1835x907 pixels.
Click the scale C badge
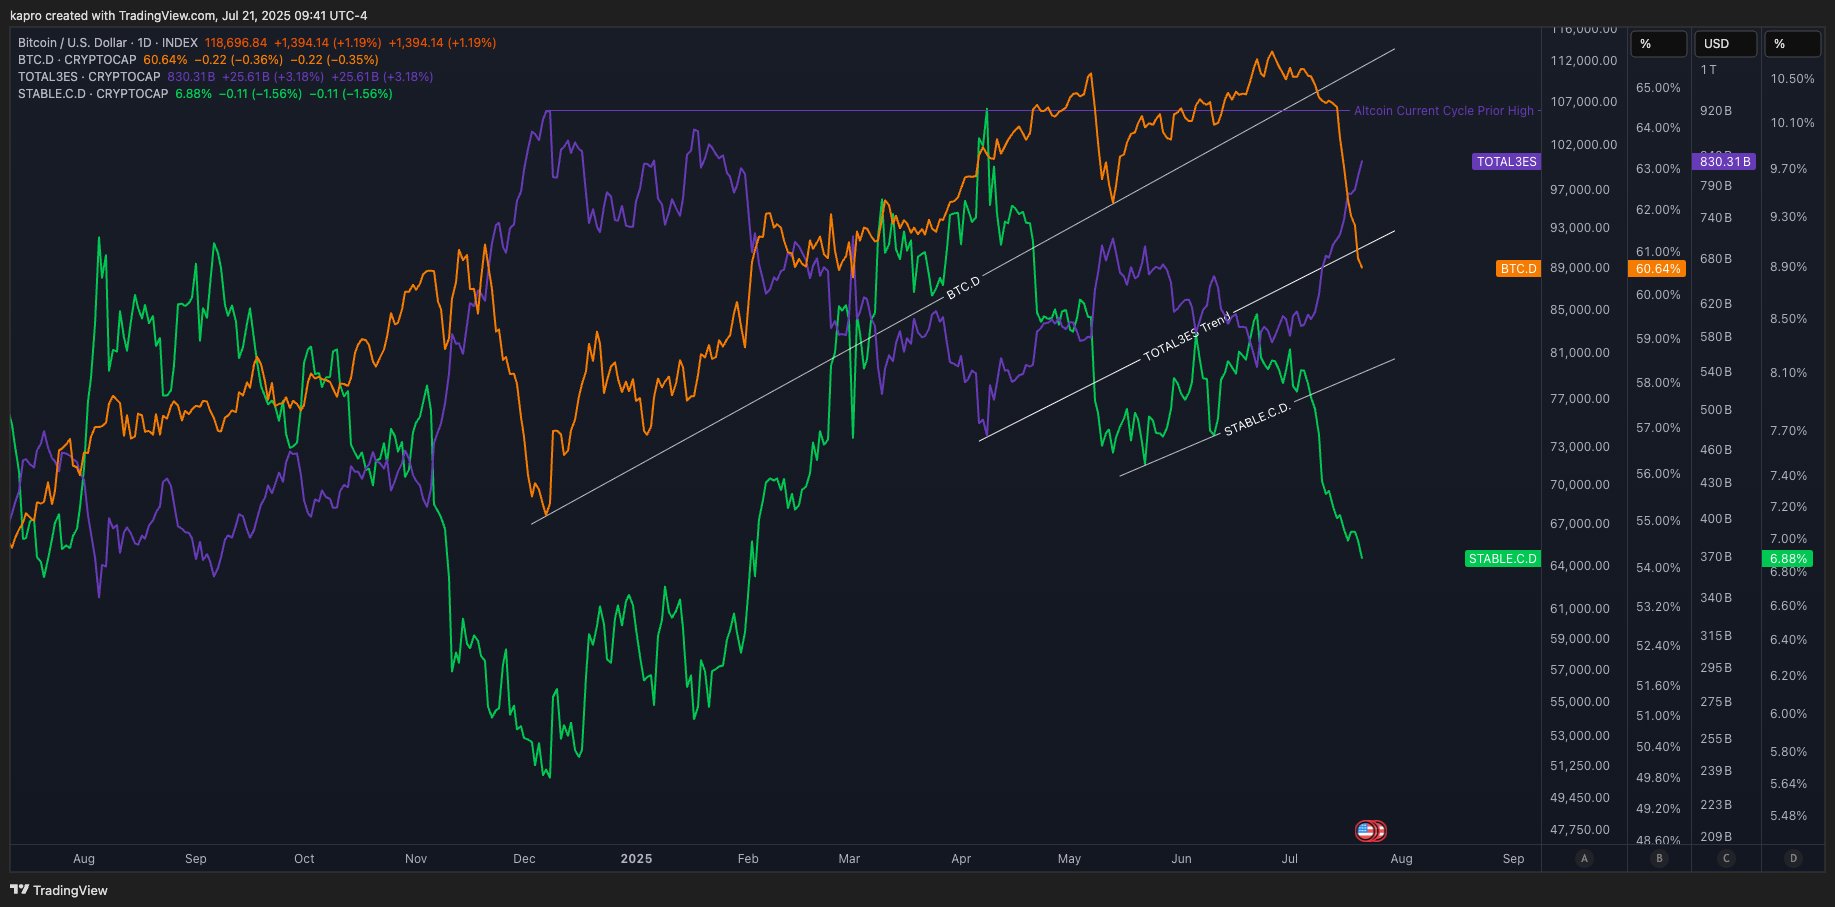click(x=1725, y=858)
